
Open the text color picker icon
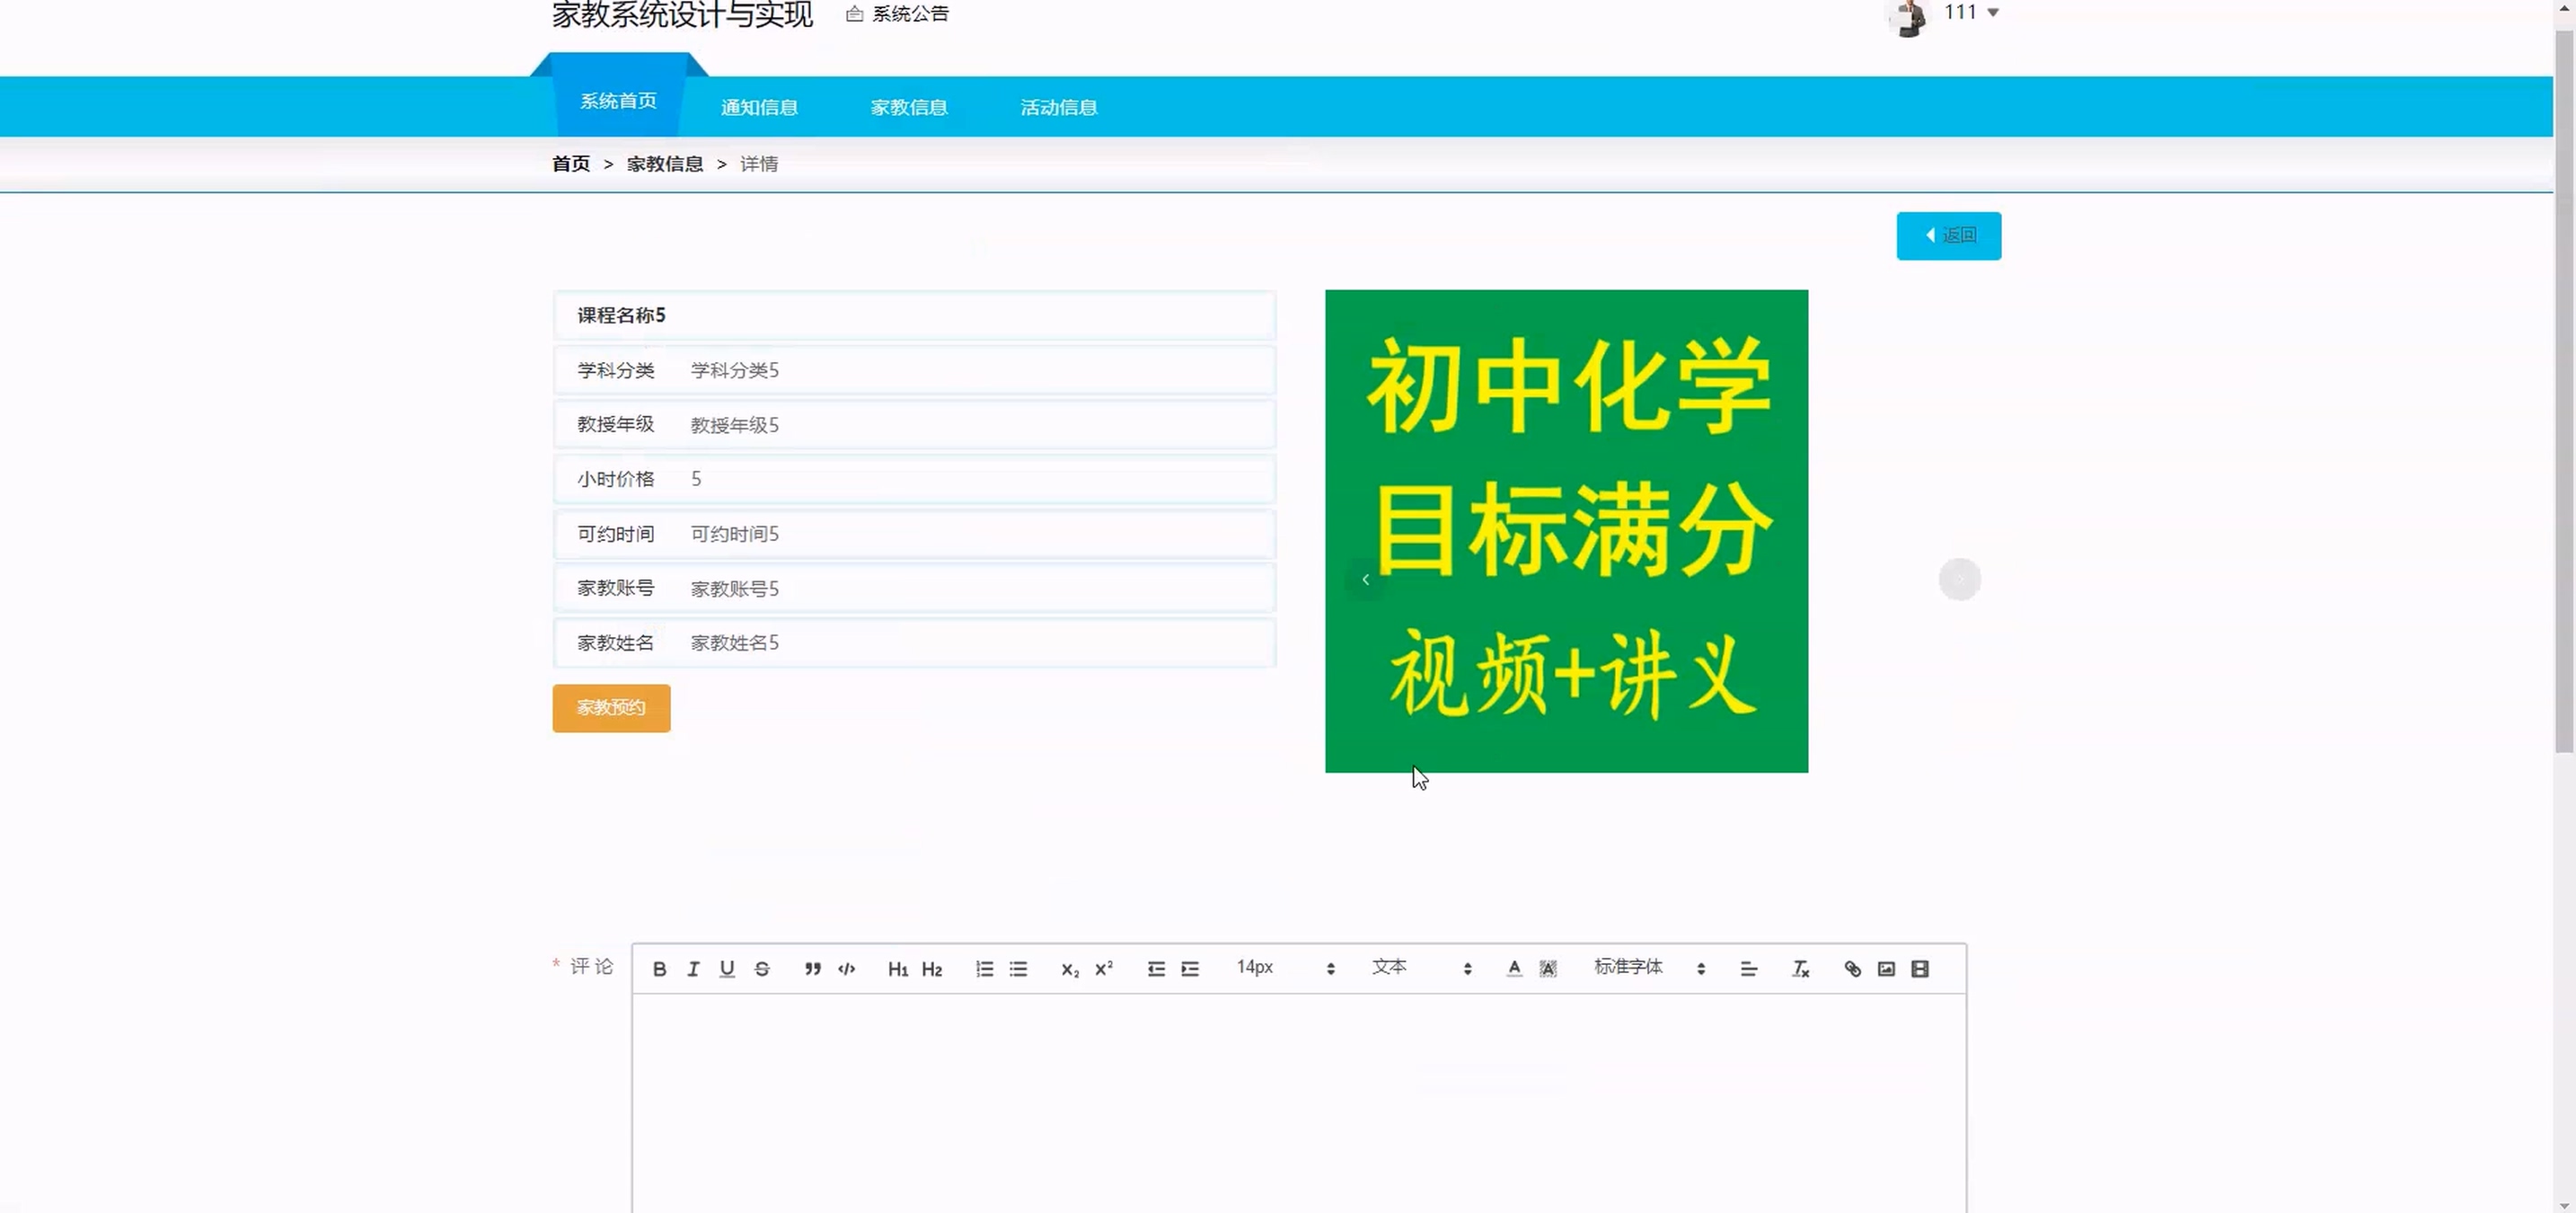[1514, 968]
